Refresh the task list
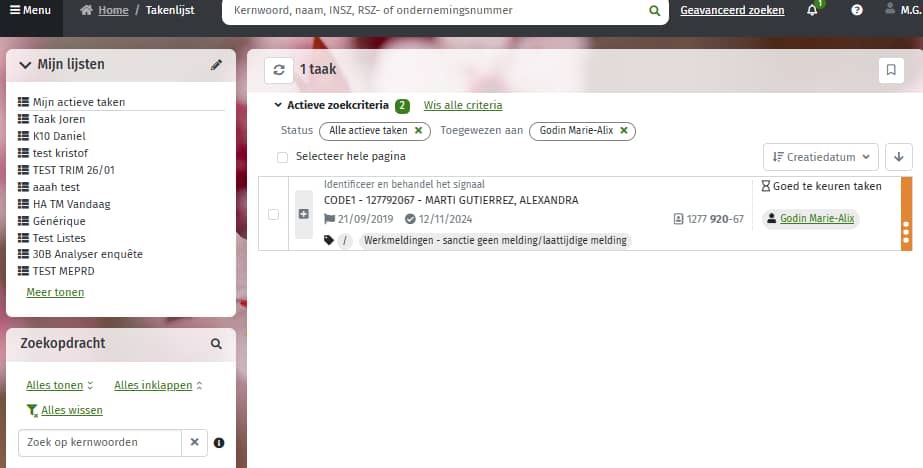Screen dimensions: 923x468 tap(279, 70)
